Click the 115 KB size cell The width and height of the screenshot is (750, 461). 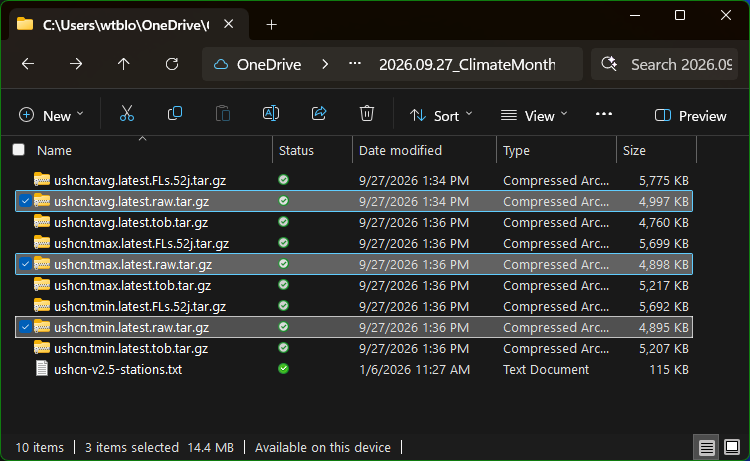point(669,369)
